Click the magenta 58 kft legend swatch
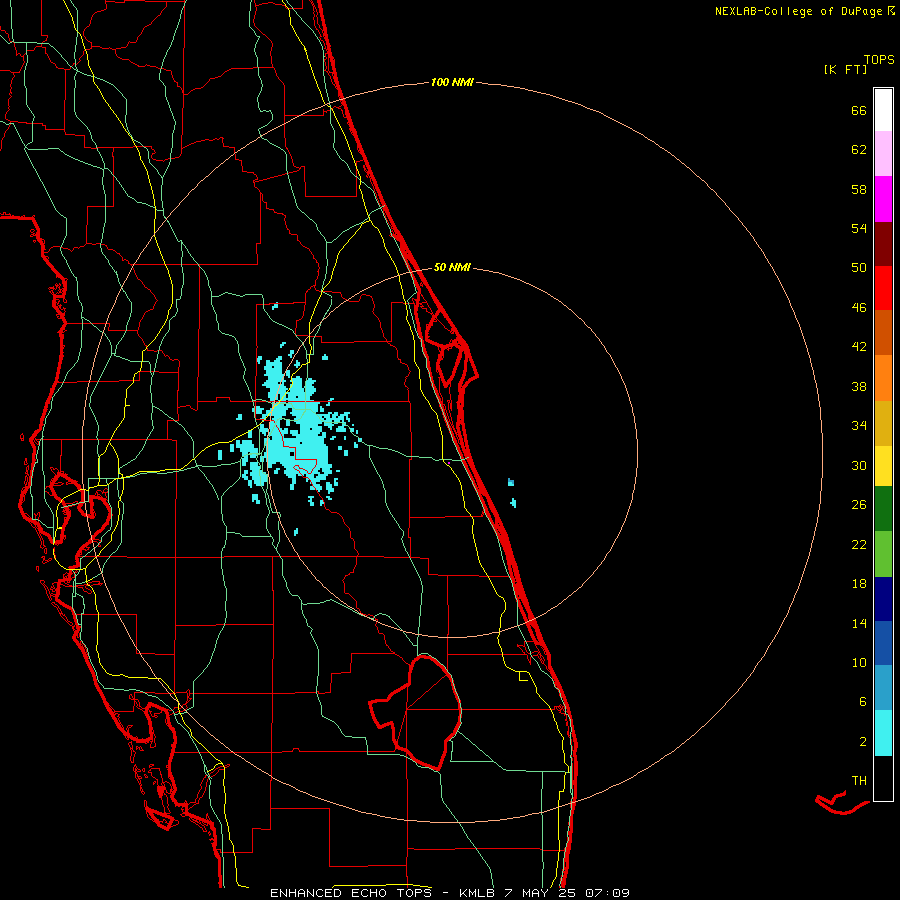The image size is (900, 900). [883, 199]
